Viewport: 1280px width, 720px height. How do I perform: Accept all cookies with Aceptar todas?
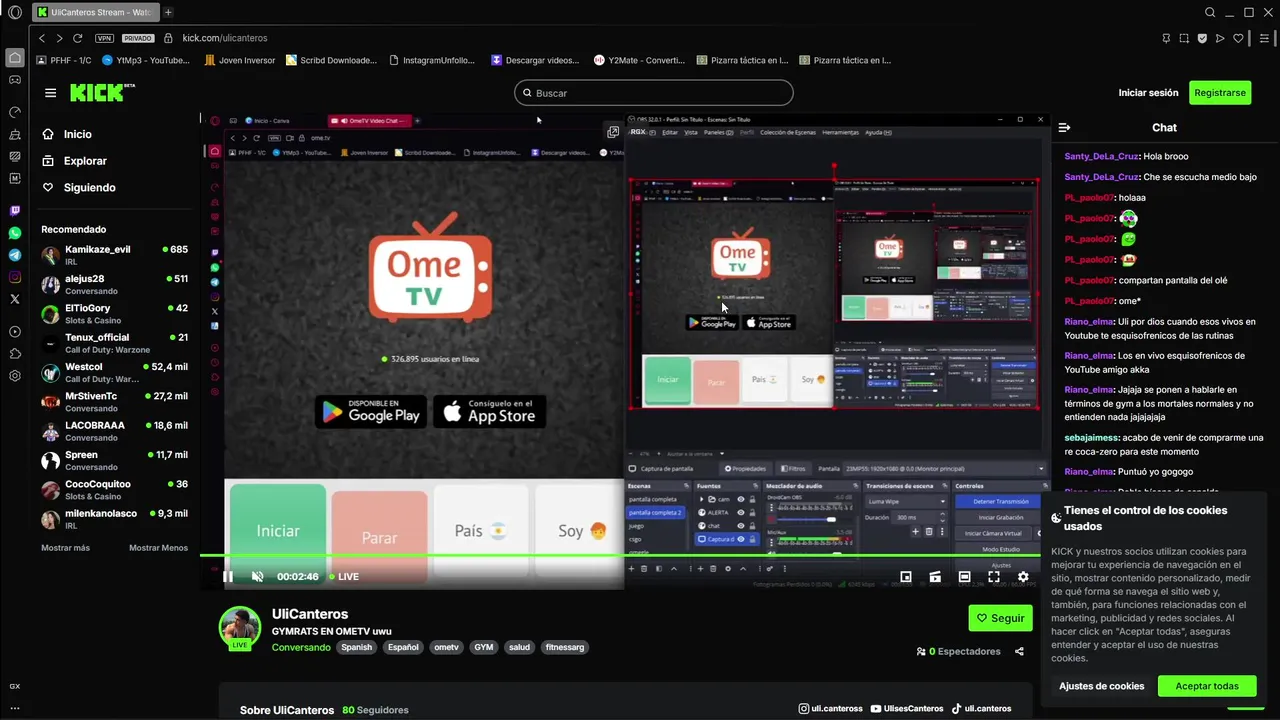coord(1207,686)
